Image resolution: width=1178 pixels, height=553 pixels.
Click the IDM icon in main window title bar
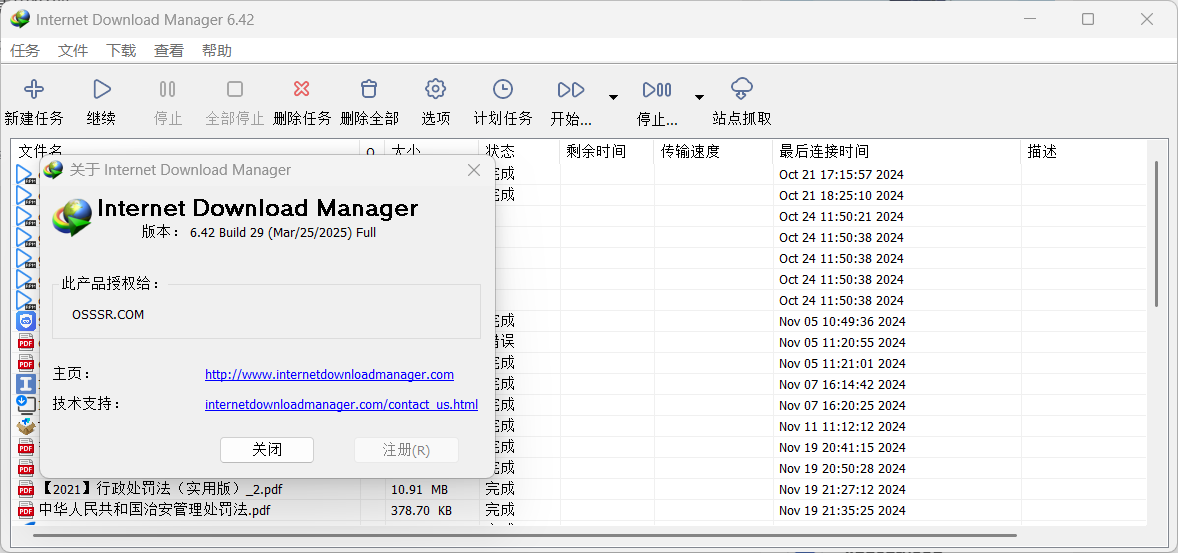point(20,19)
